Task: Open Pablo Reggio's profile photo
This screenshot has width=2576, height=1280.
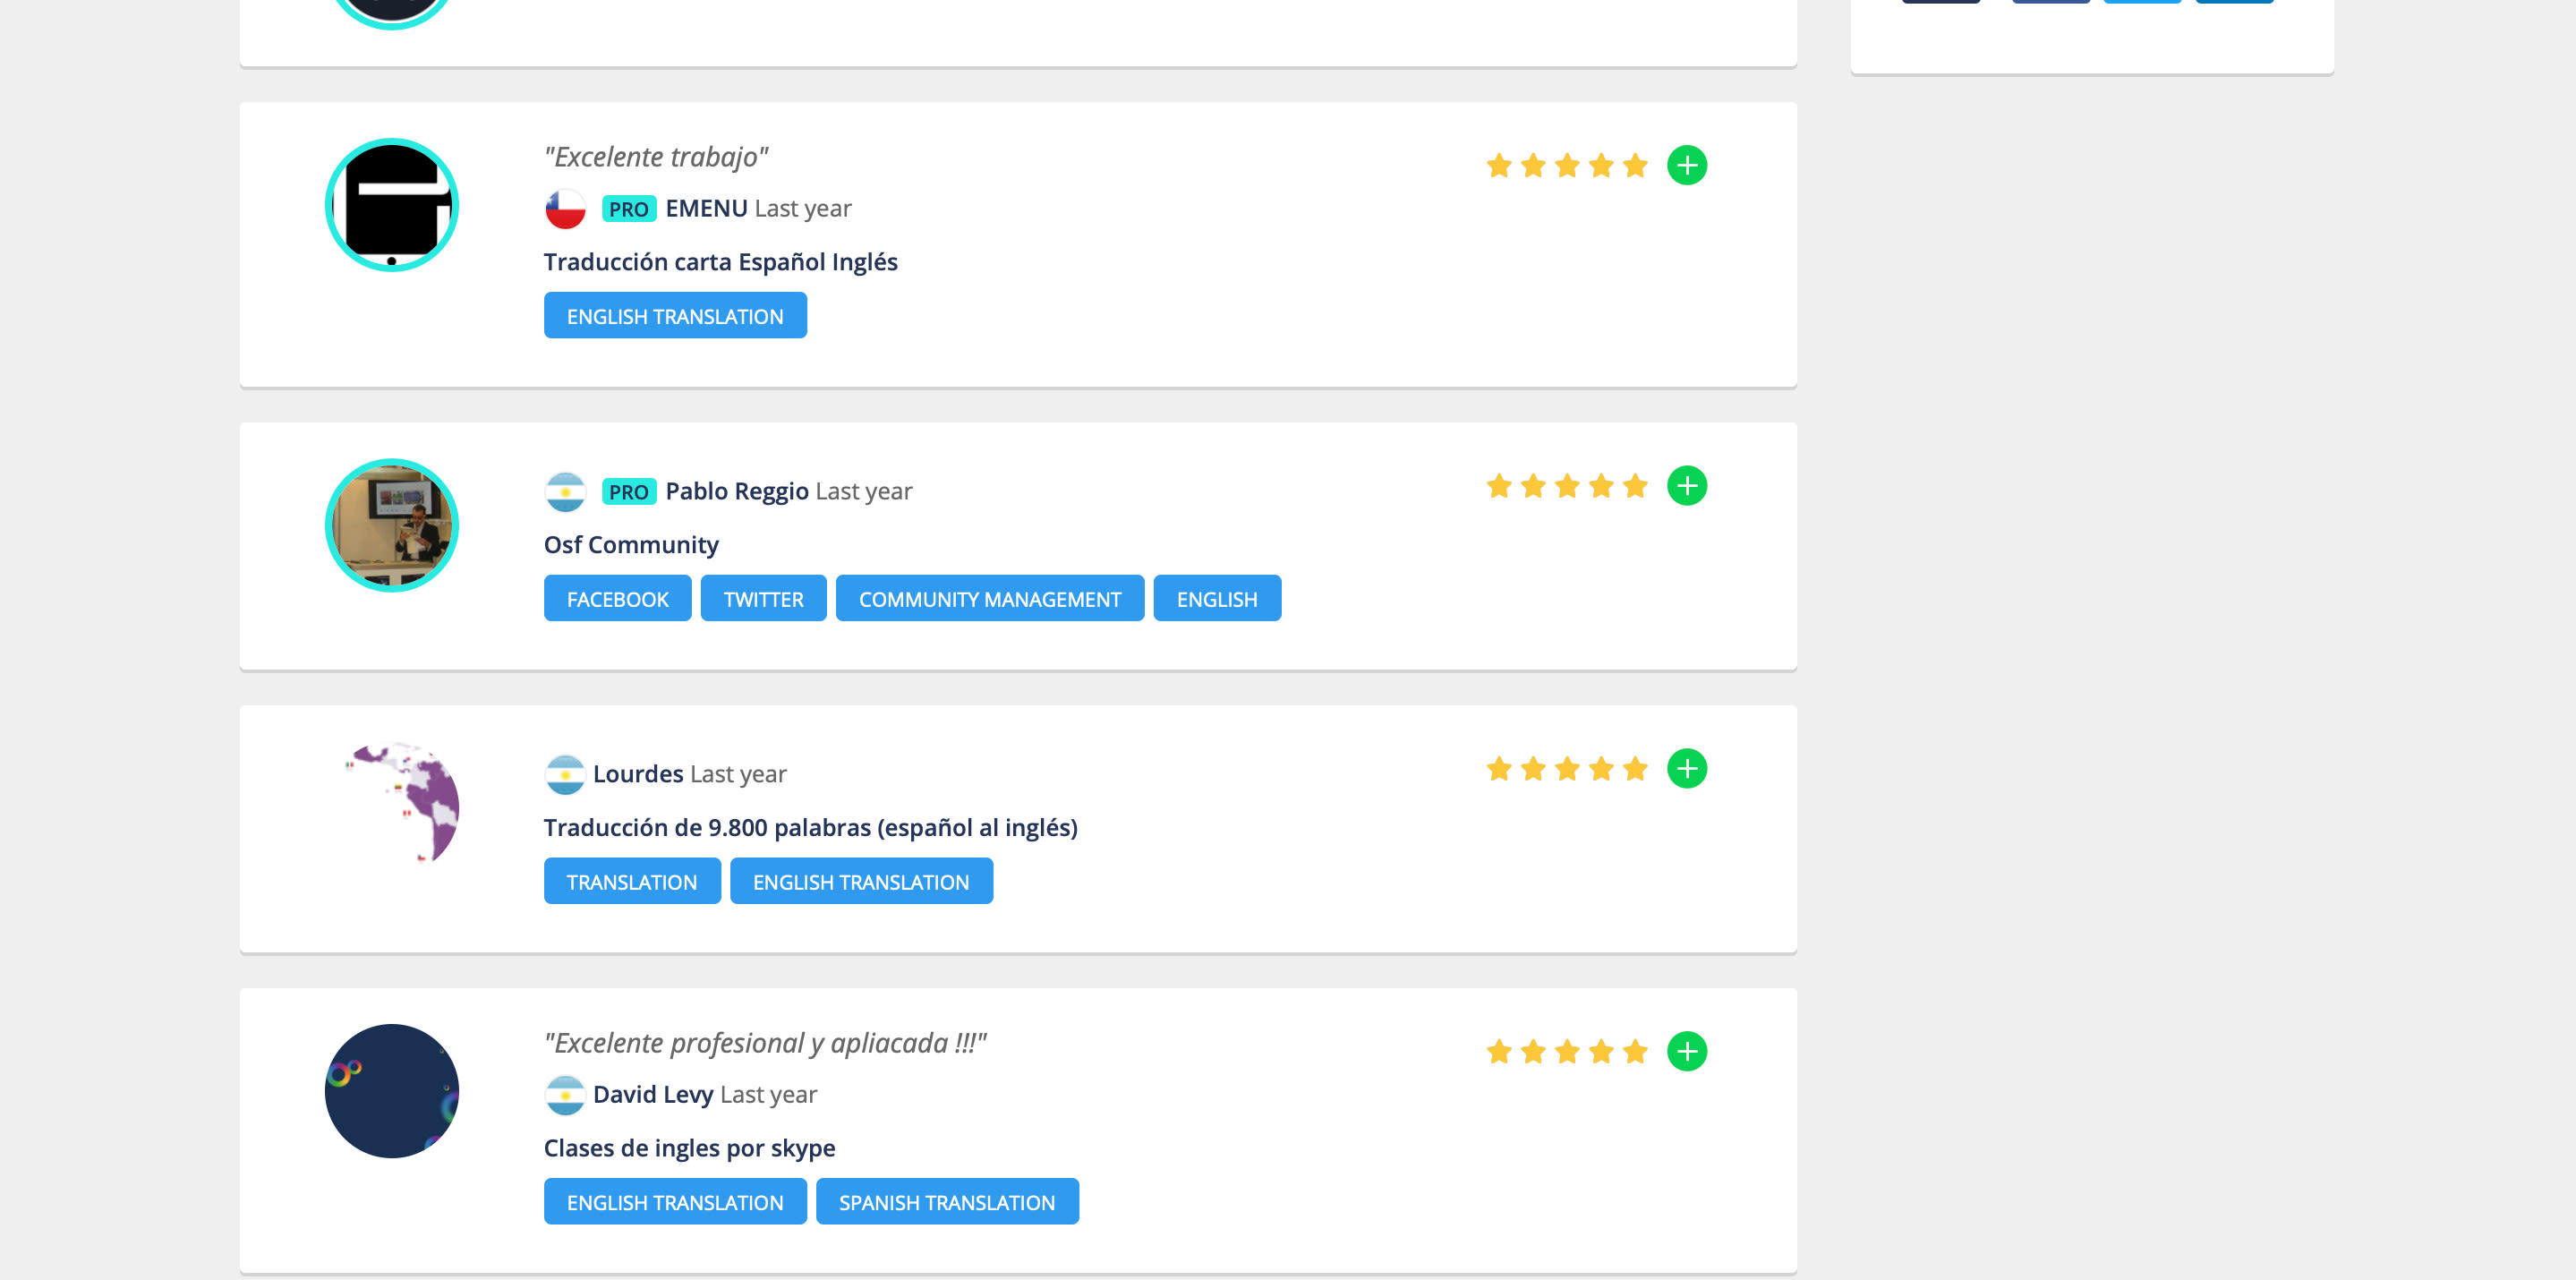Action: click(392, 526)
